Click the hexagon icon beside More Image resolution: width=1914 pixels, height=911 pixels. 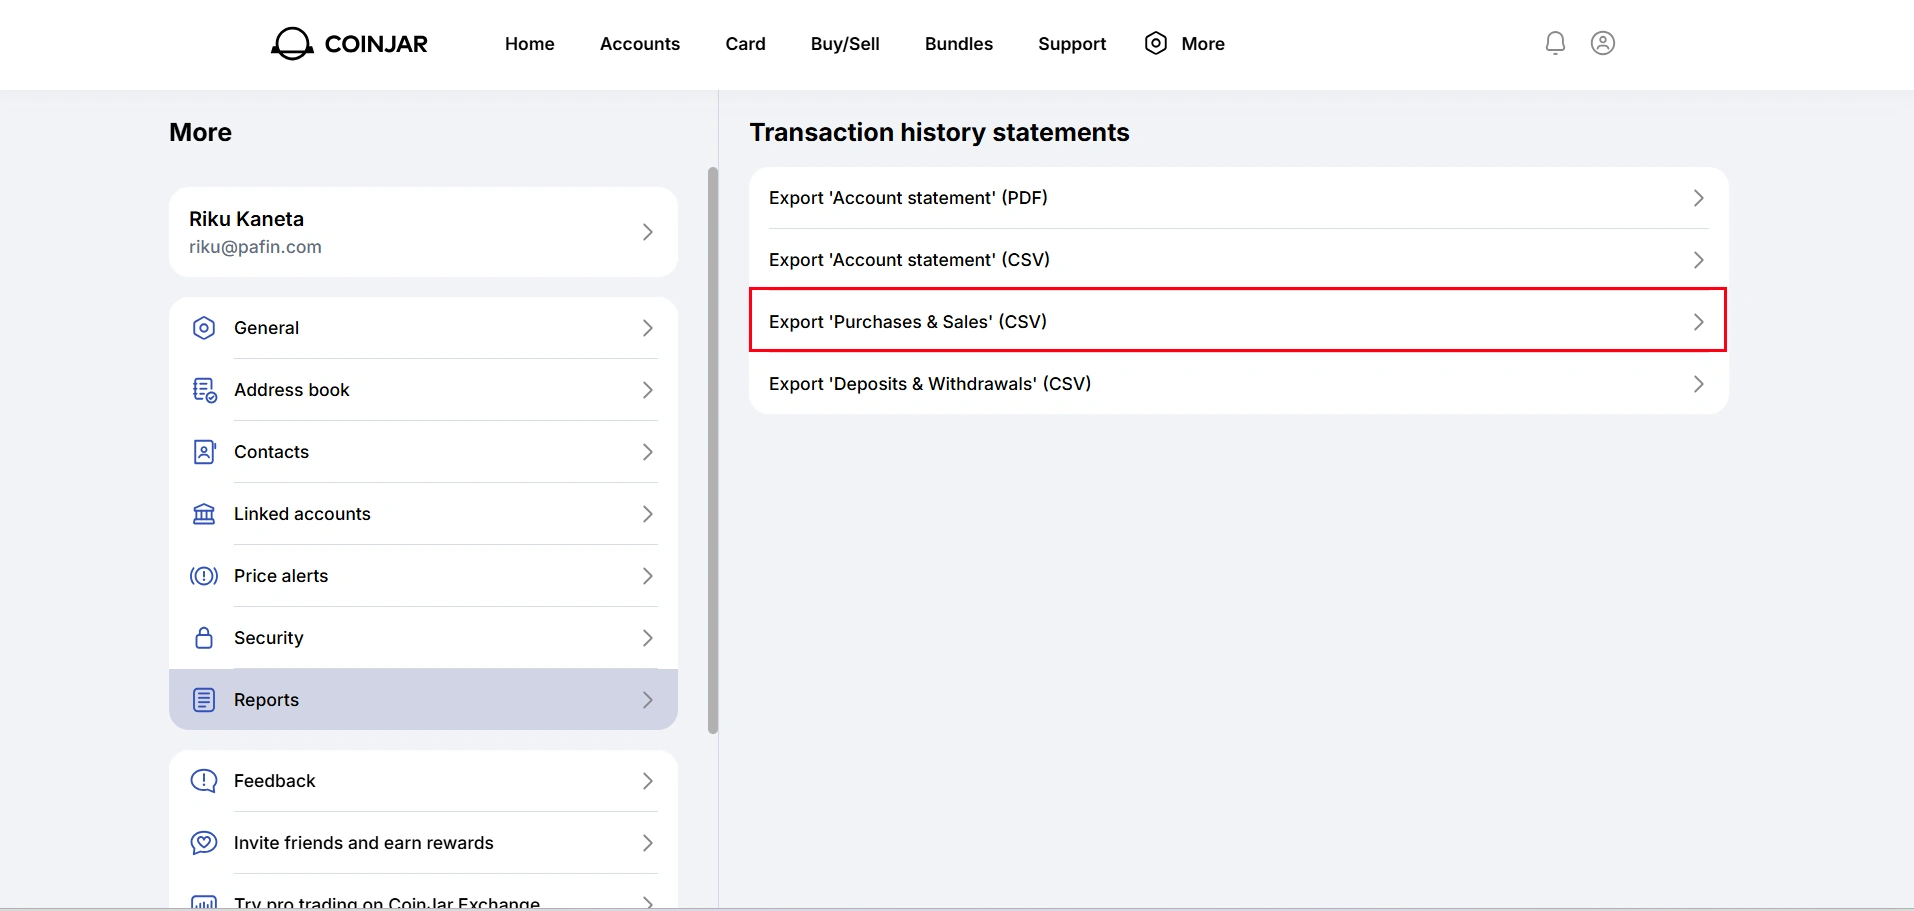(x=1156, y=43)
